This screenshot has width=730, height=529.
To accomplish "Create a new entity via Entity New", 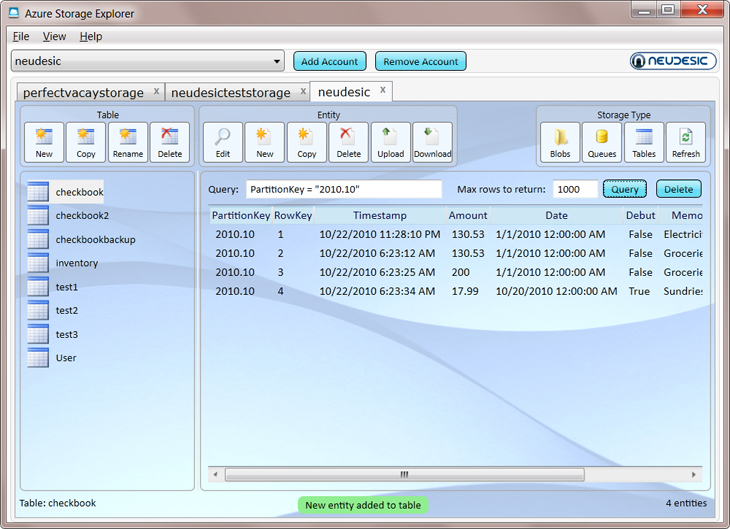I will [264, 142].
